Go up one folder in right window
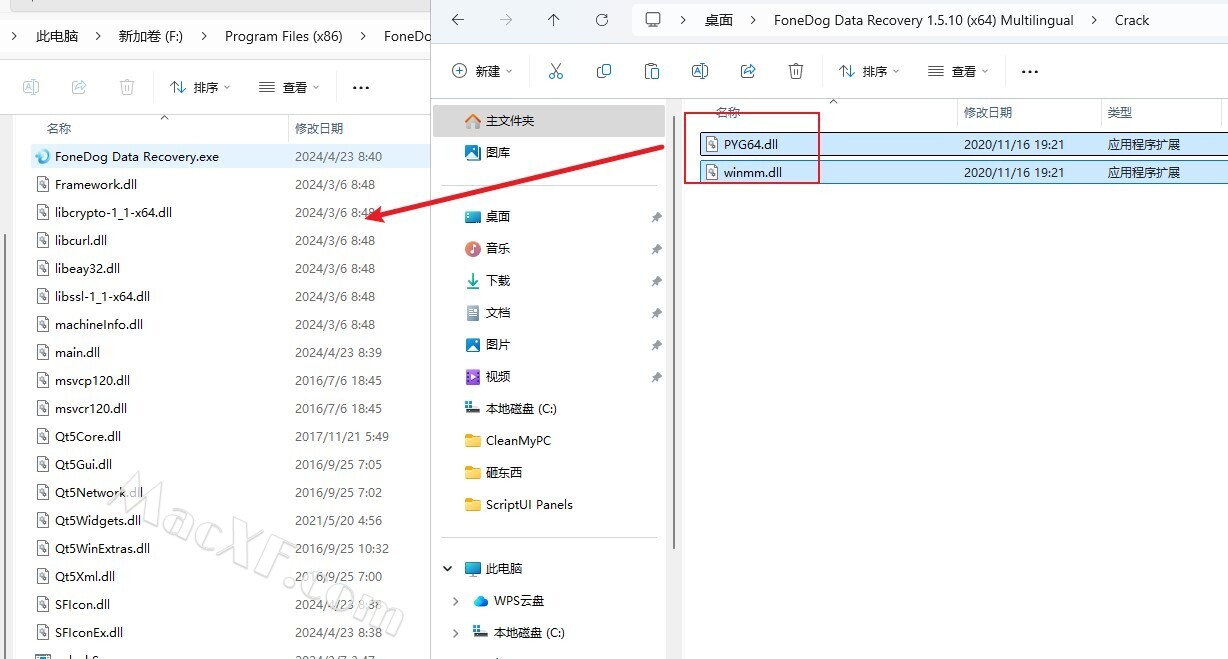This screenshot has width=1228, height=659. pos(553,20)
